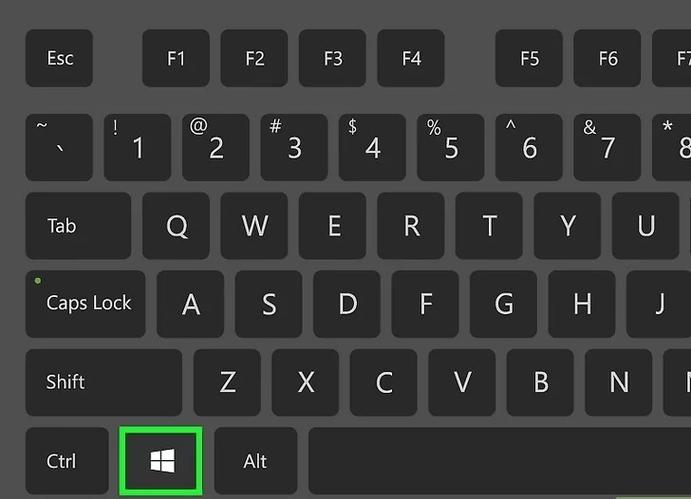Click the left Shift key
This screenshot has height=499, width=691.
[x=104, y=382]
